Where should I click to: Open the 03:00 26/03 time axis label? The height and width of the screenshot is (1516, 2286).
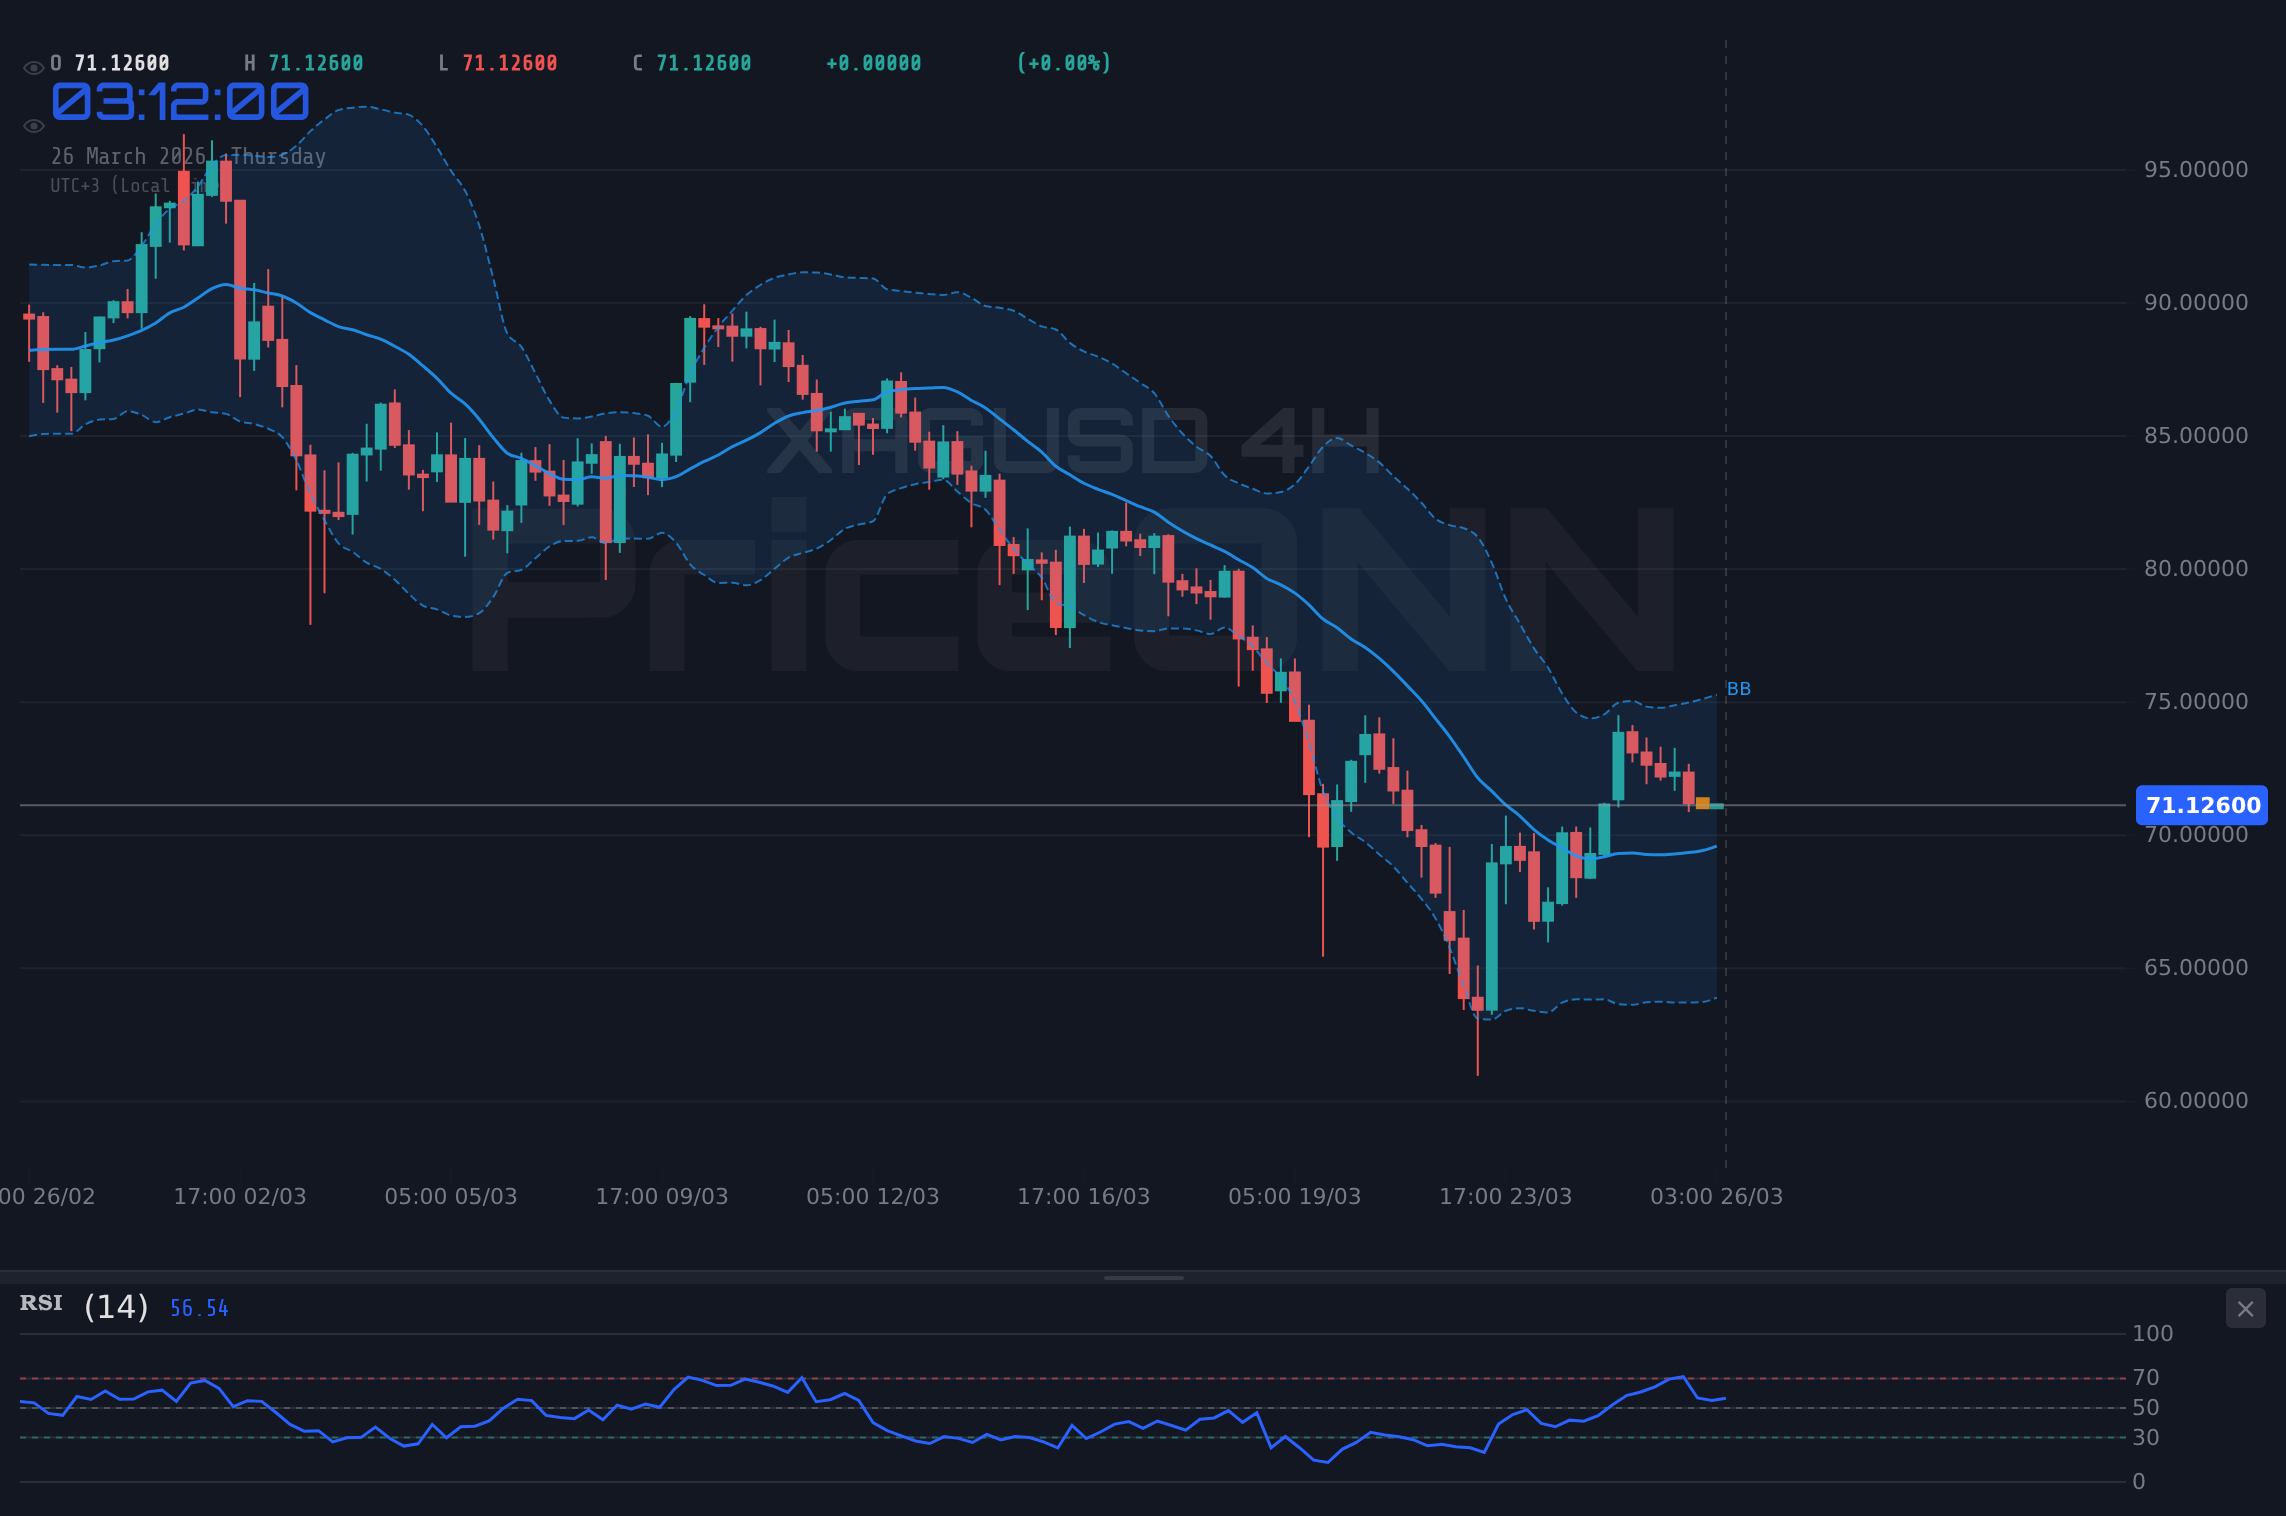tap(1716, 1195)
